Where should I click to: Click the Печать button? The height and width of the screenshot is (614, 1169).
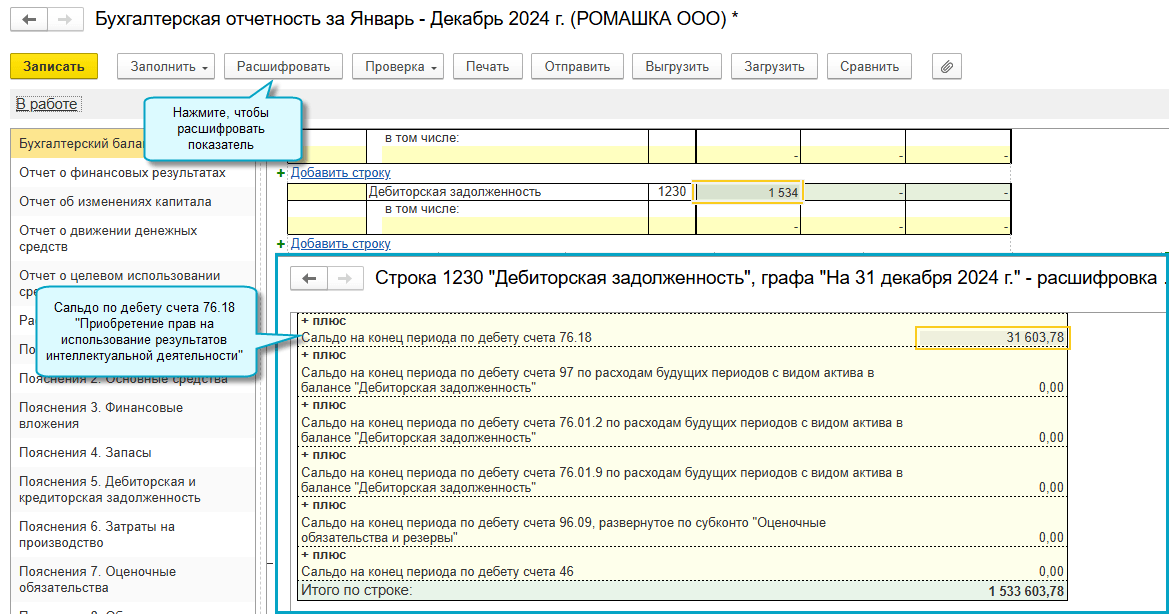pyautogui.click(x=488, y=66)
